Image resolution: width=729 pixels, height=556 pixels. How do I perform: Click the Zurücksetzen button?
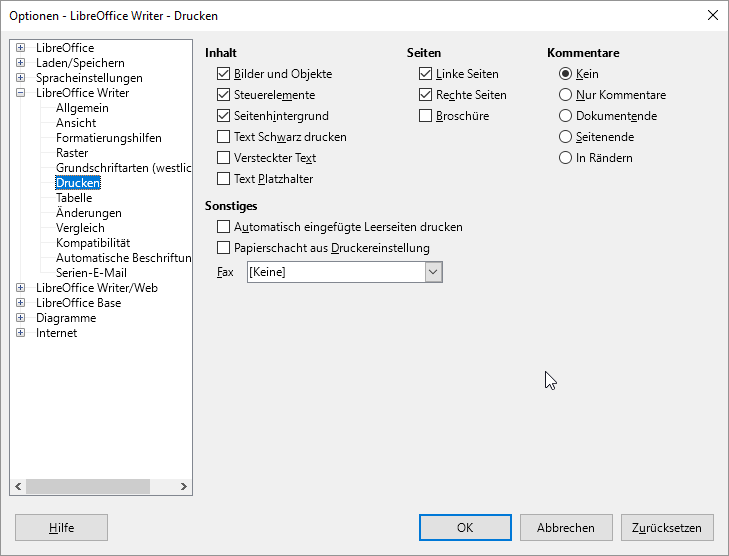click(667, 528)
